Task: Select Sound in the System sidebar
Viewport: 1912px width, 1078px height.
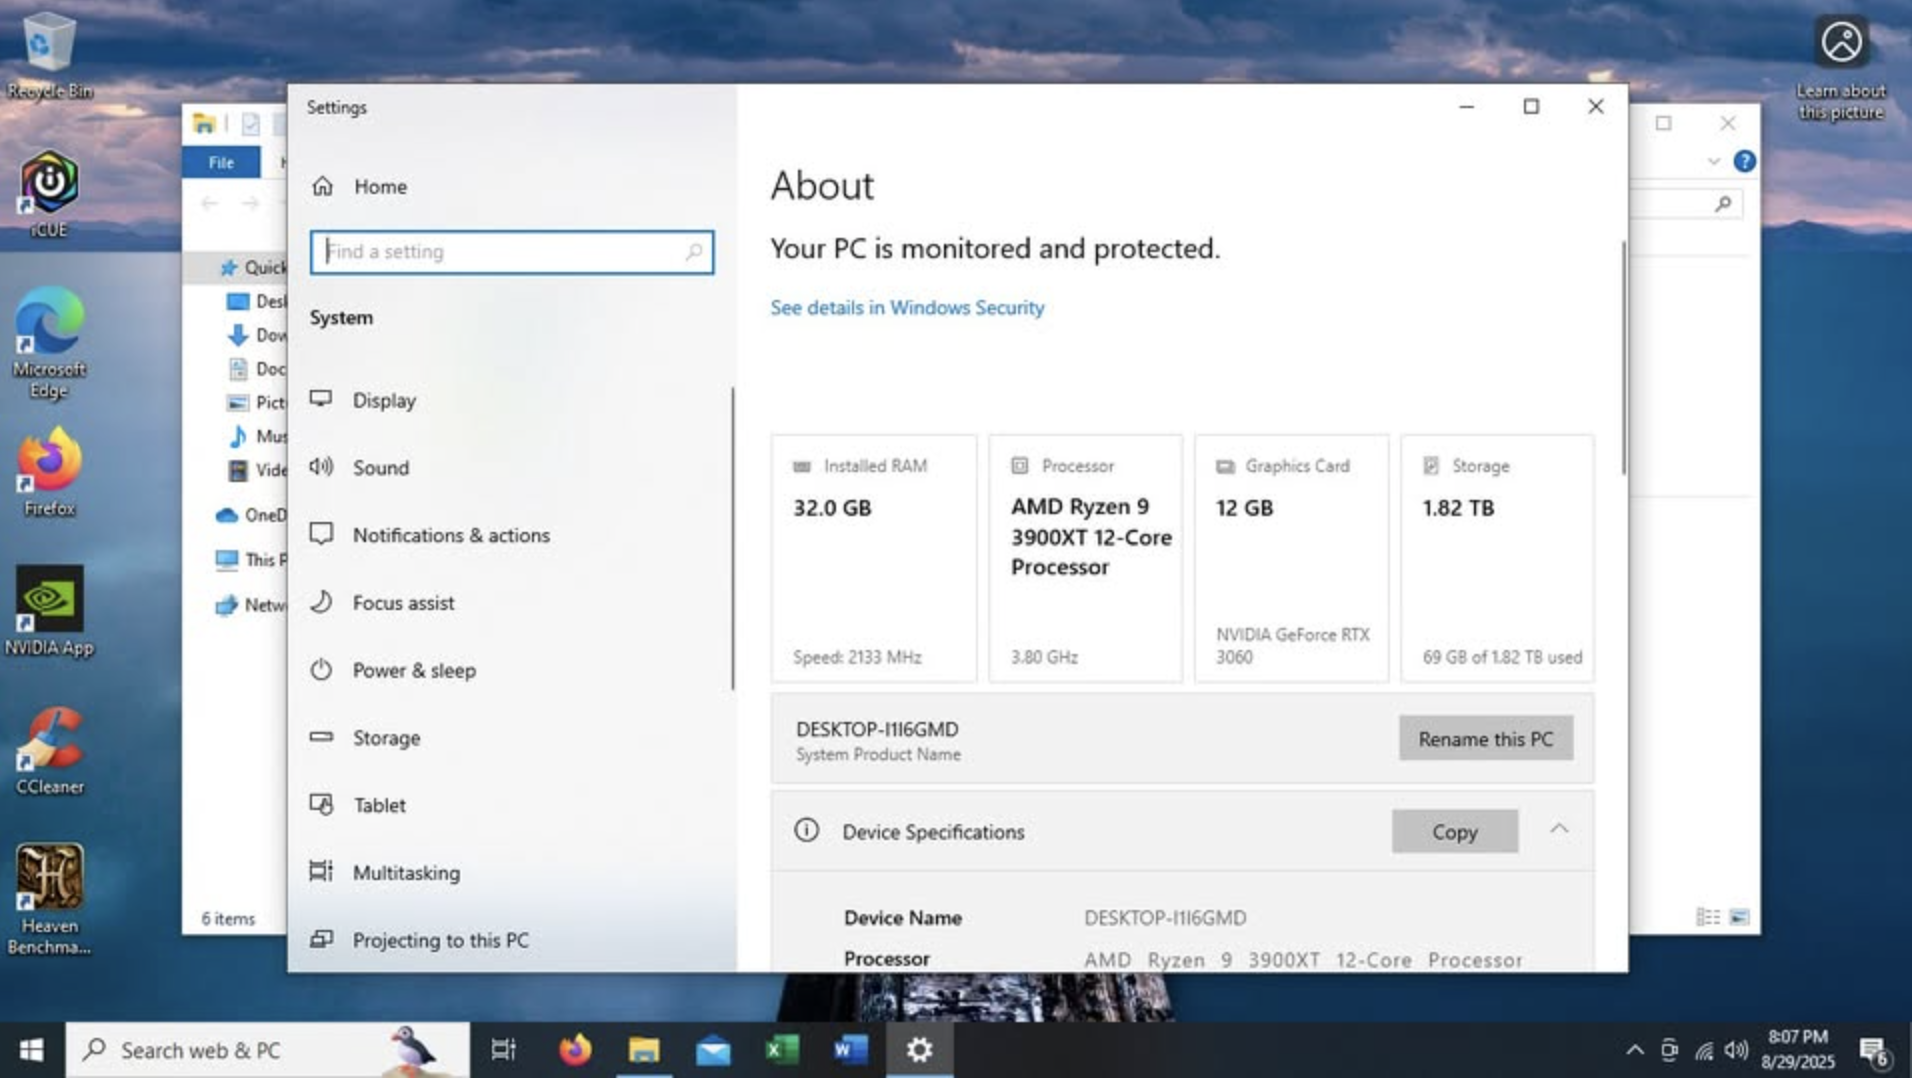Action: [x=380, y=468]
